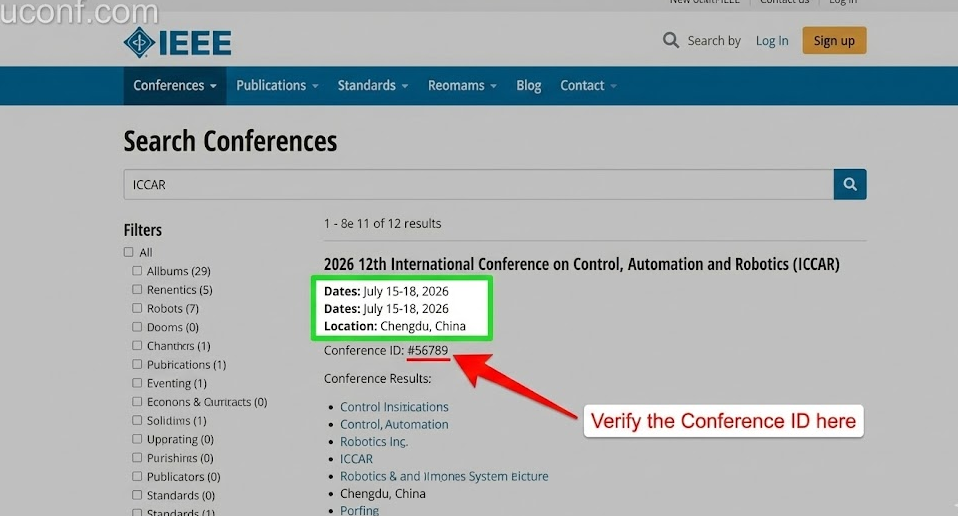Tick the Eventing (1) checkbox
958x516 pixels.
click(x=137, y=382)
